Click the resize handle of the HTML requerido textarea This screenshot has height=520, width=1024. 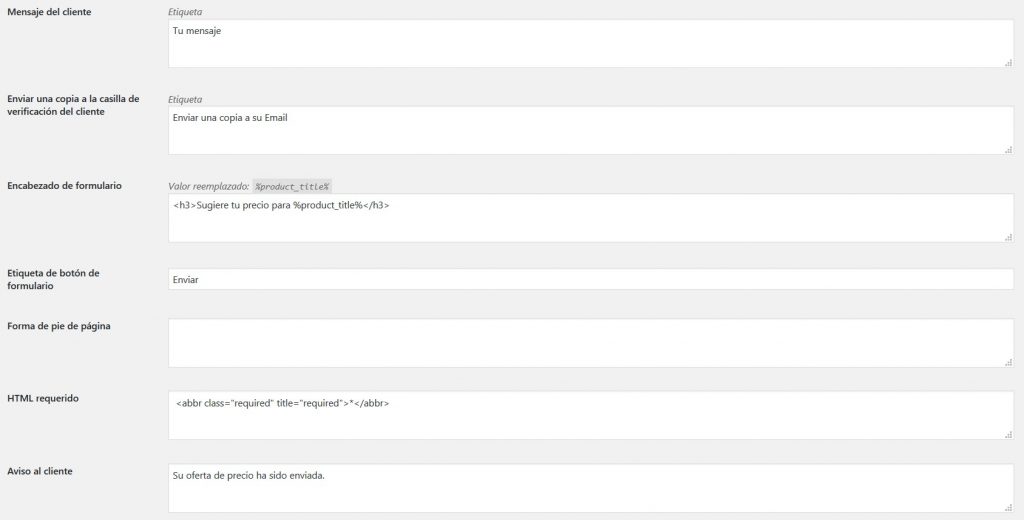1008,434
